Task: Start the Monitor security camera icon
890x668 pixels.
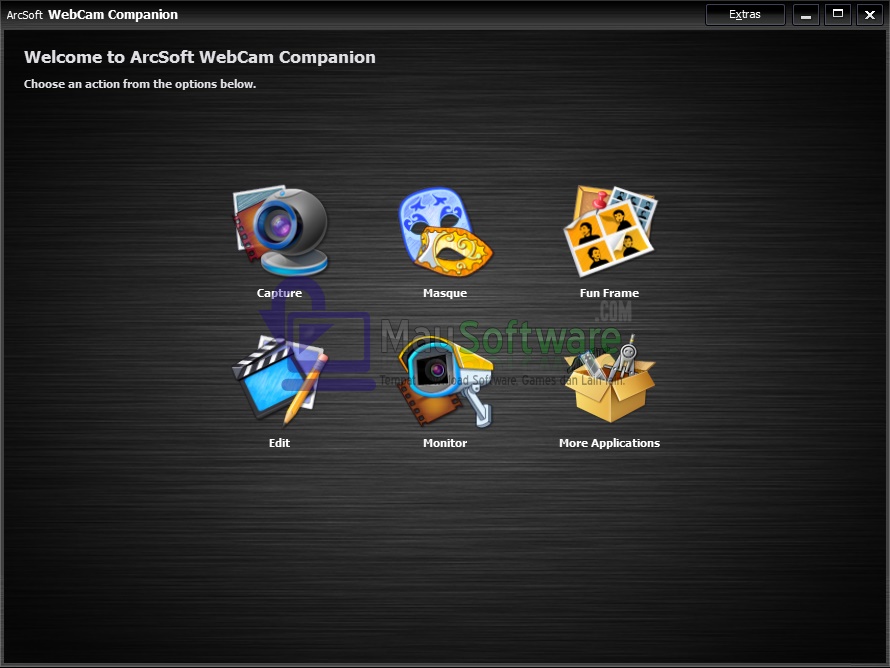Action: click(446, 381)
